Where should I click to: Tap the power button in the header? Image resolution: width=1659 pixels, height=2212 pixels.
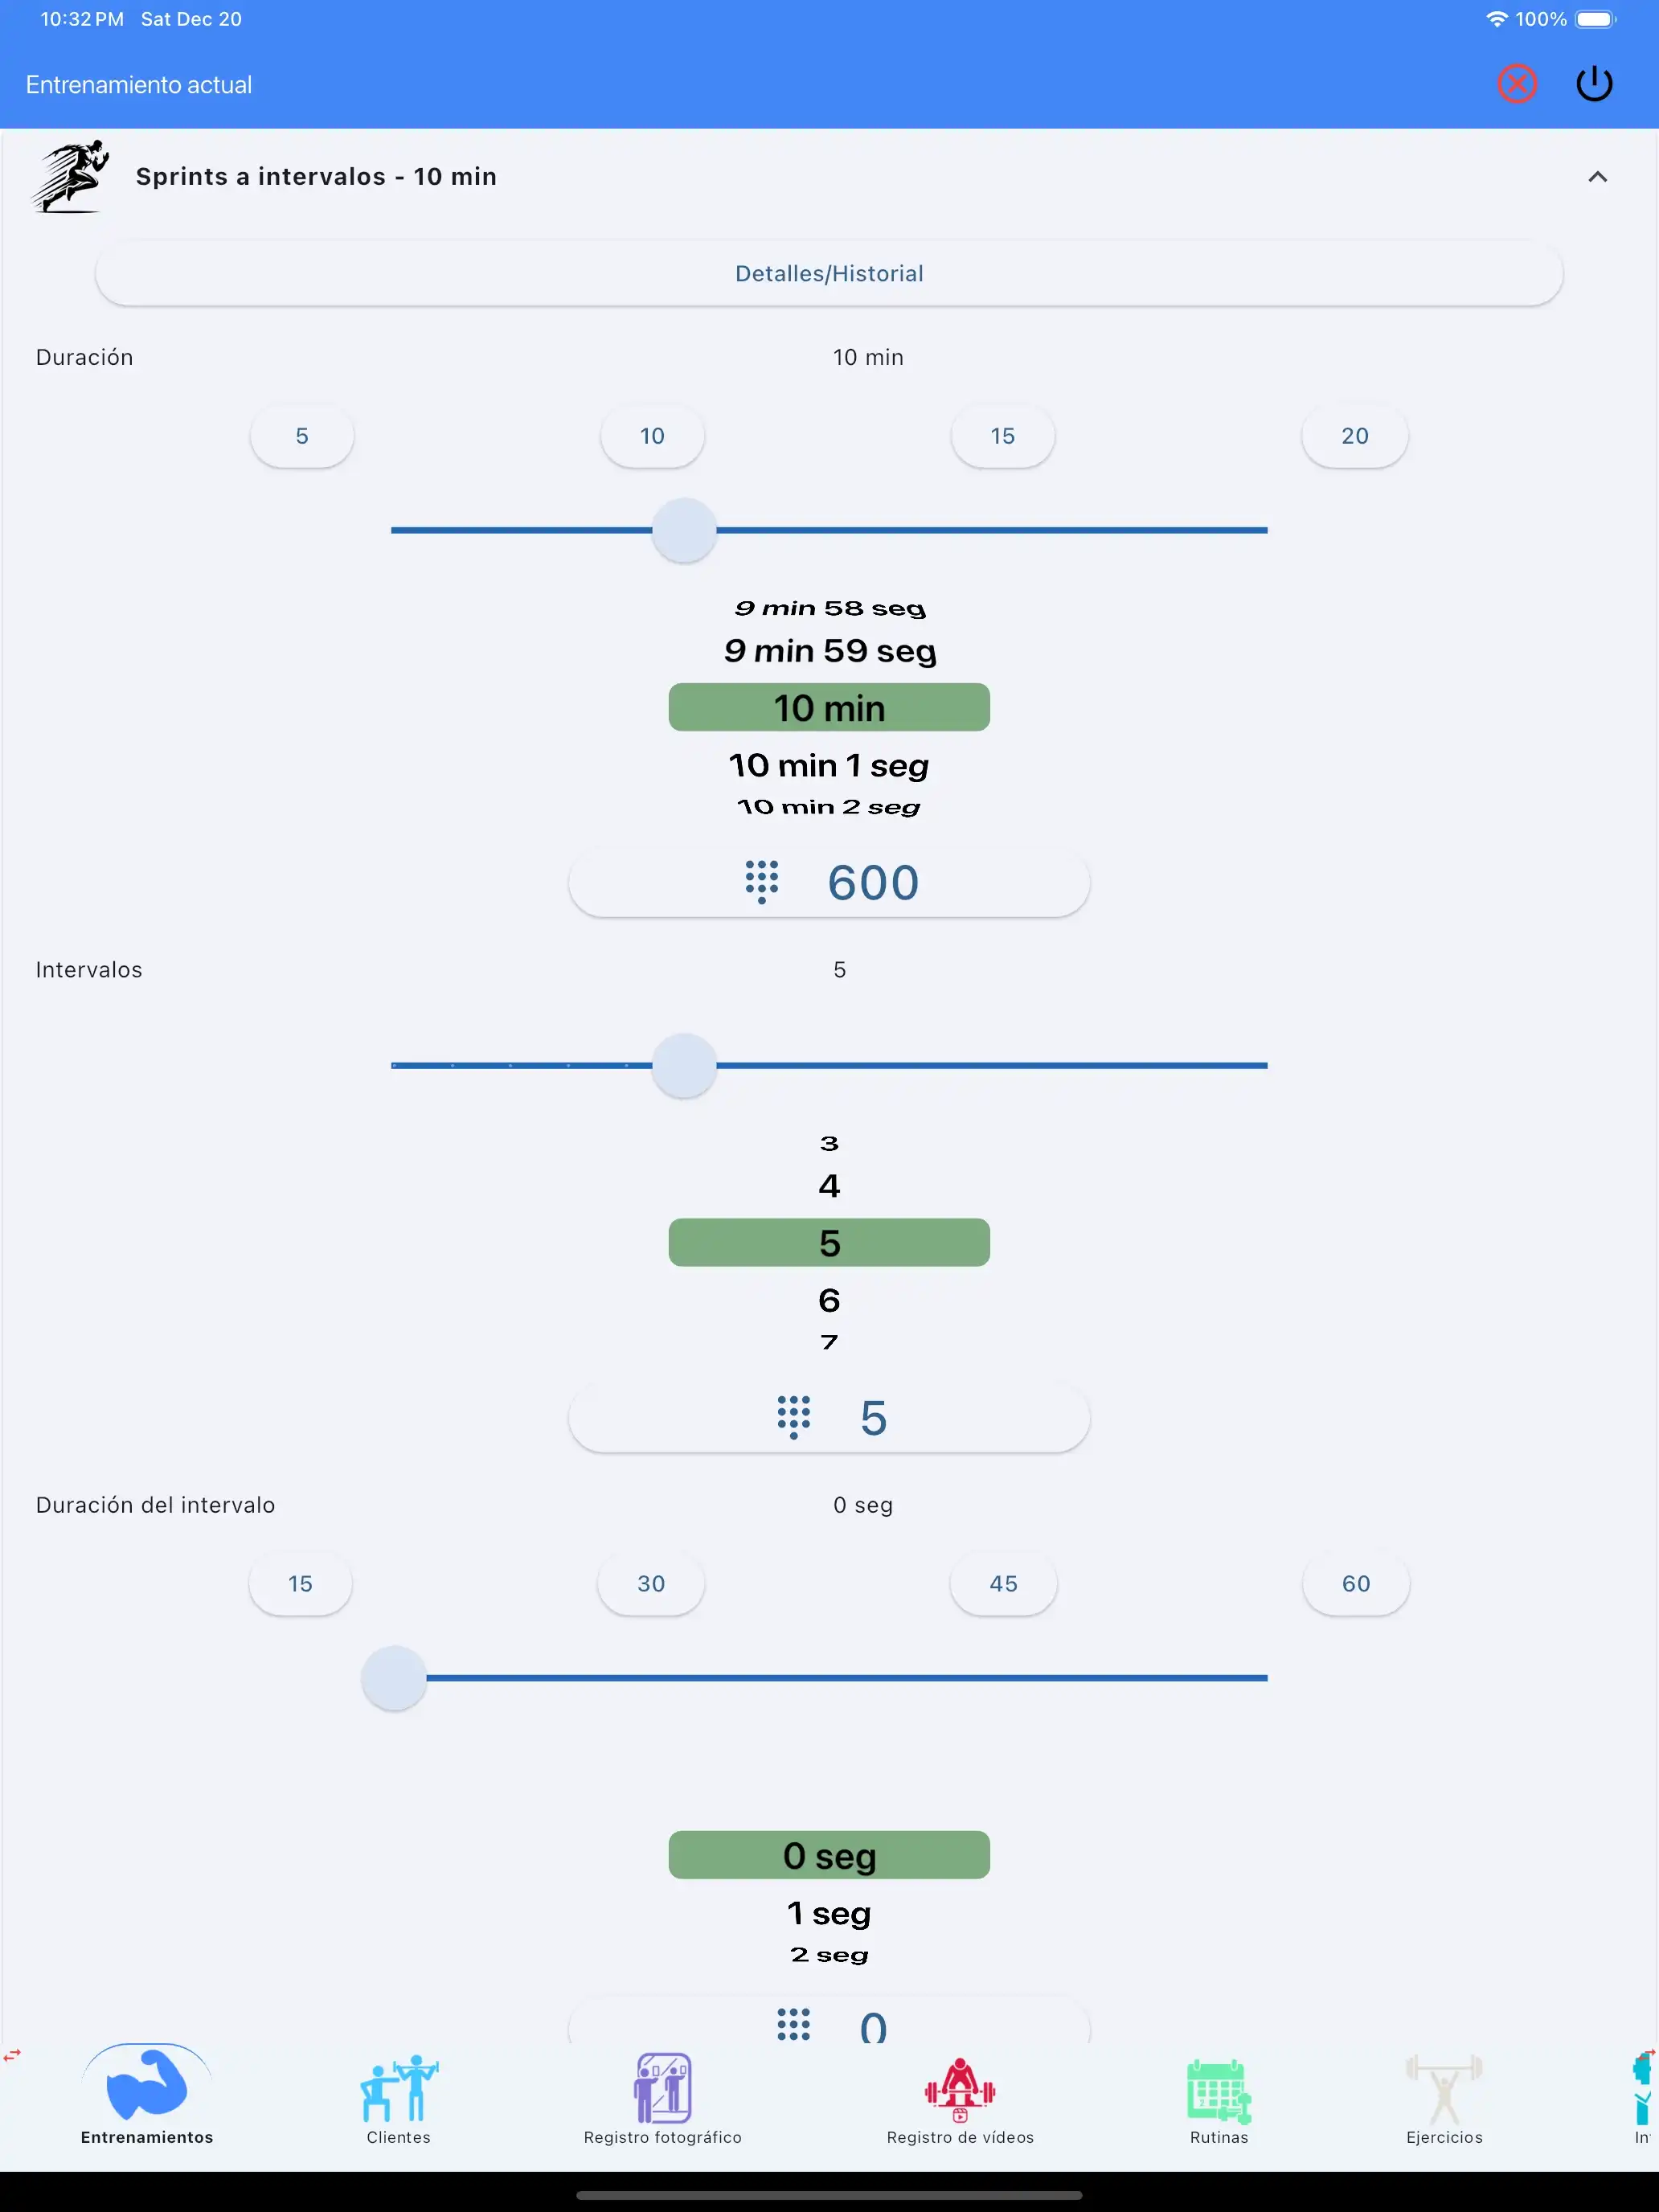pos(1594,84)
